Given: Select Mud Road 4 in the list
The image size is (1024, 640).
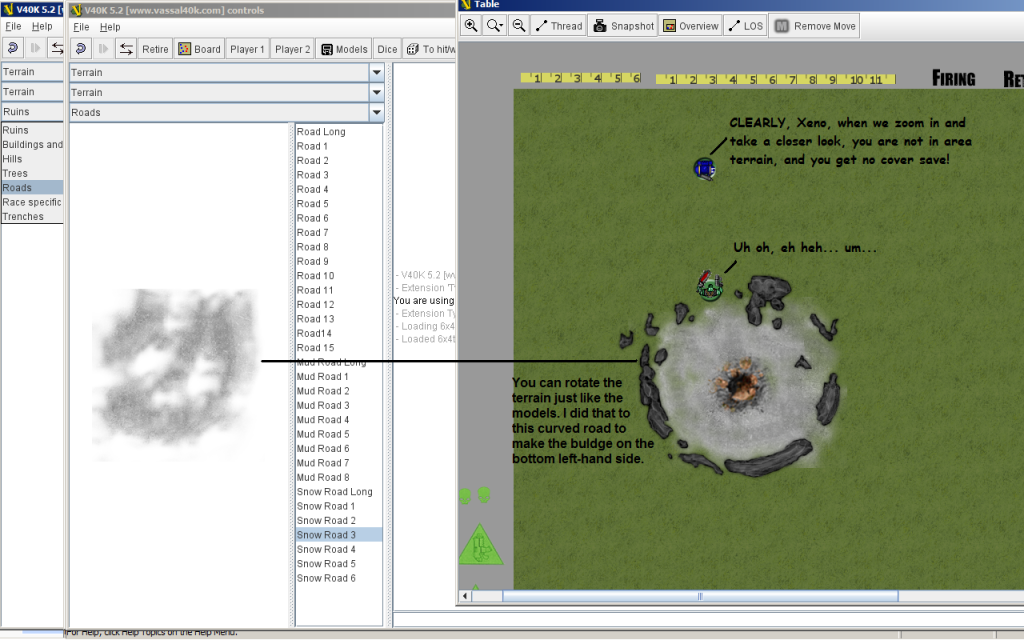Looking at the screenshot, I should coord(338,419).
